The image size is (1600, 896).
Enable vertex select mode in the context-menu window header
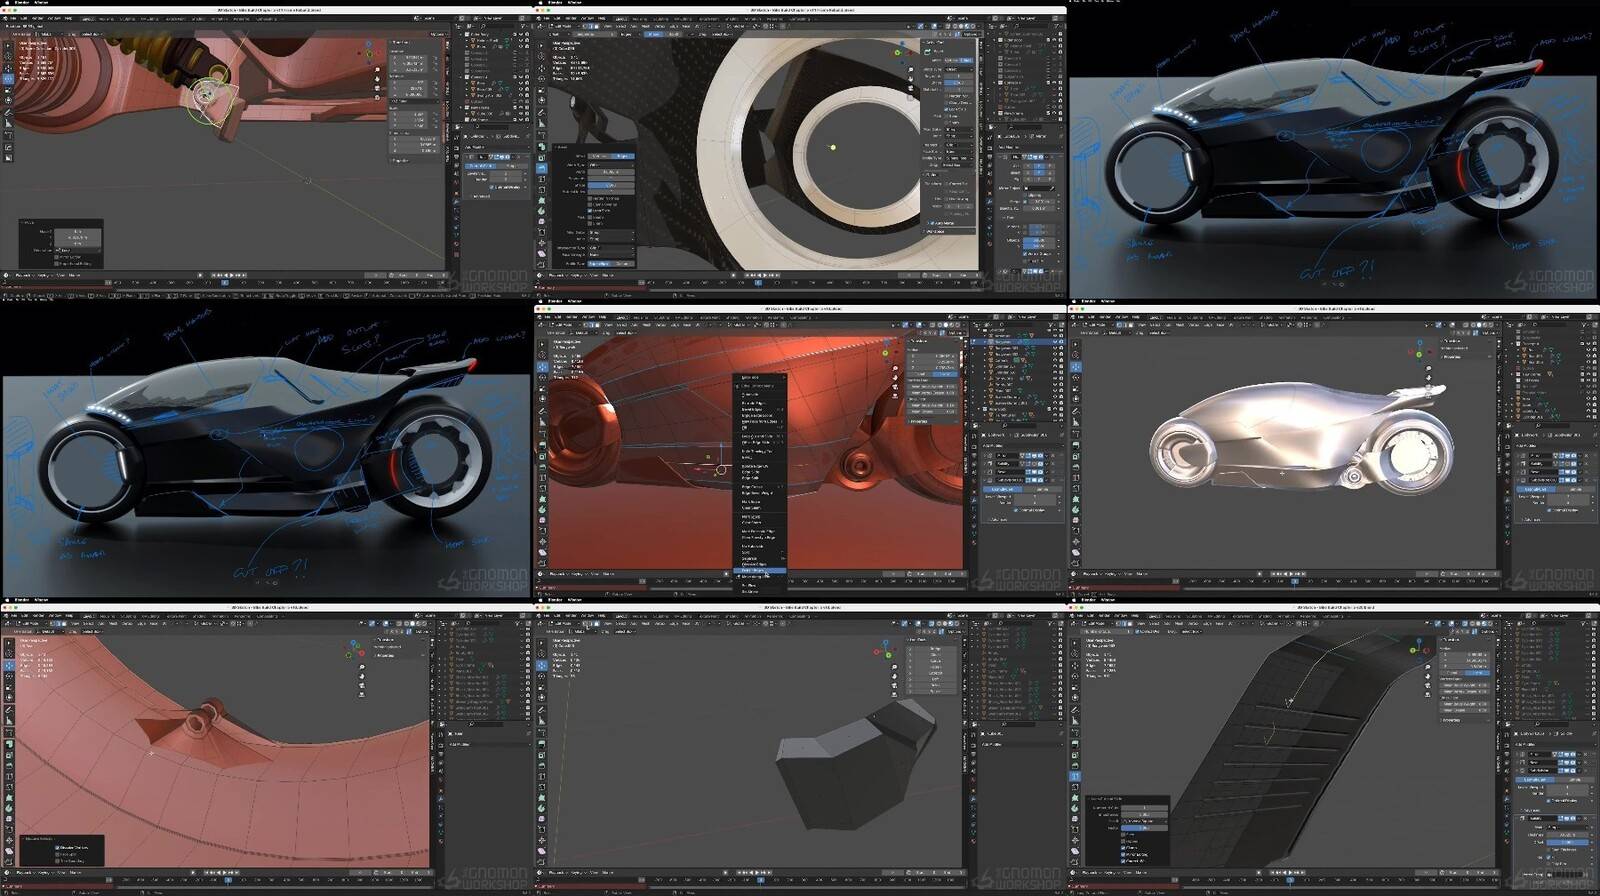pos(586,325)
